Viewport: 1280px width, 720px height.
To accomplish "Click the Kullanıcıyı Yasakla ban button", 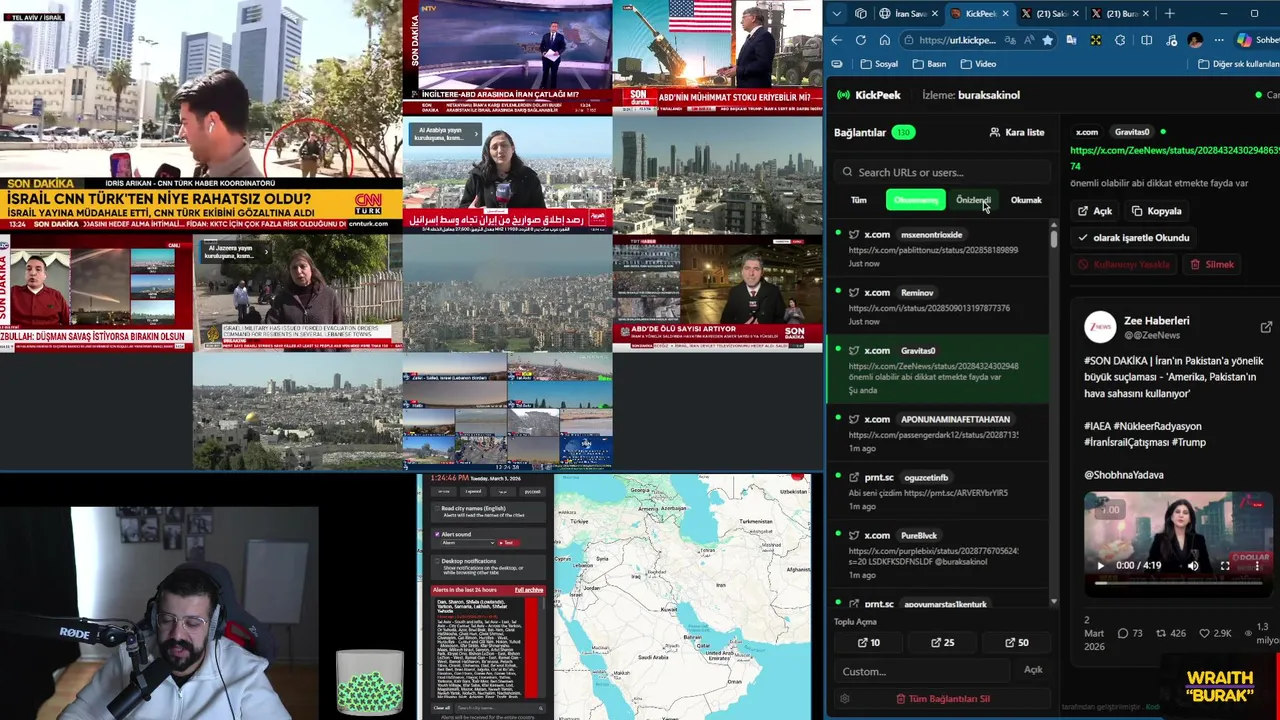I will pyautogui.click(x=1123, y=264).
